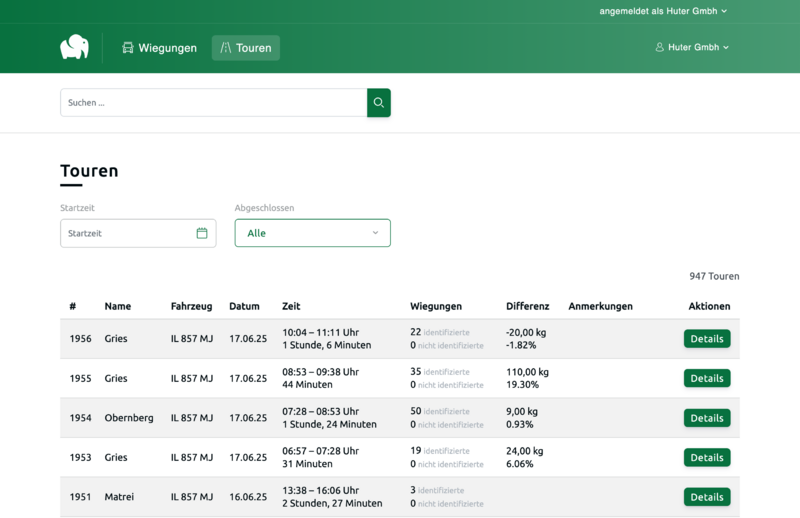Click the 'Aktionen' column header
Viewport: 800px width, 518px height.
709,306
